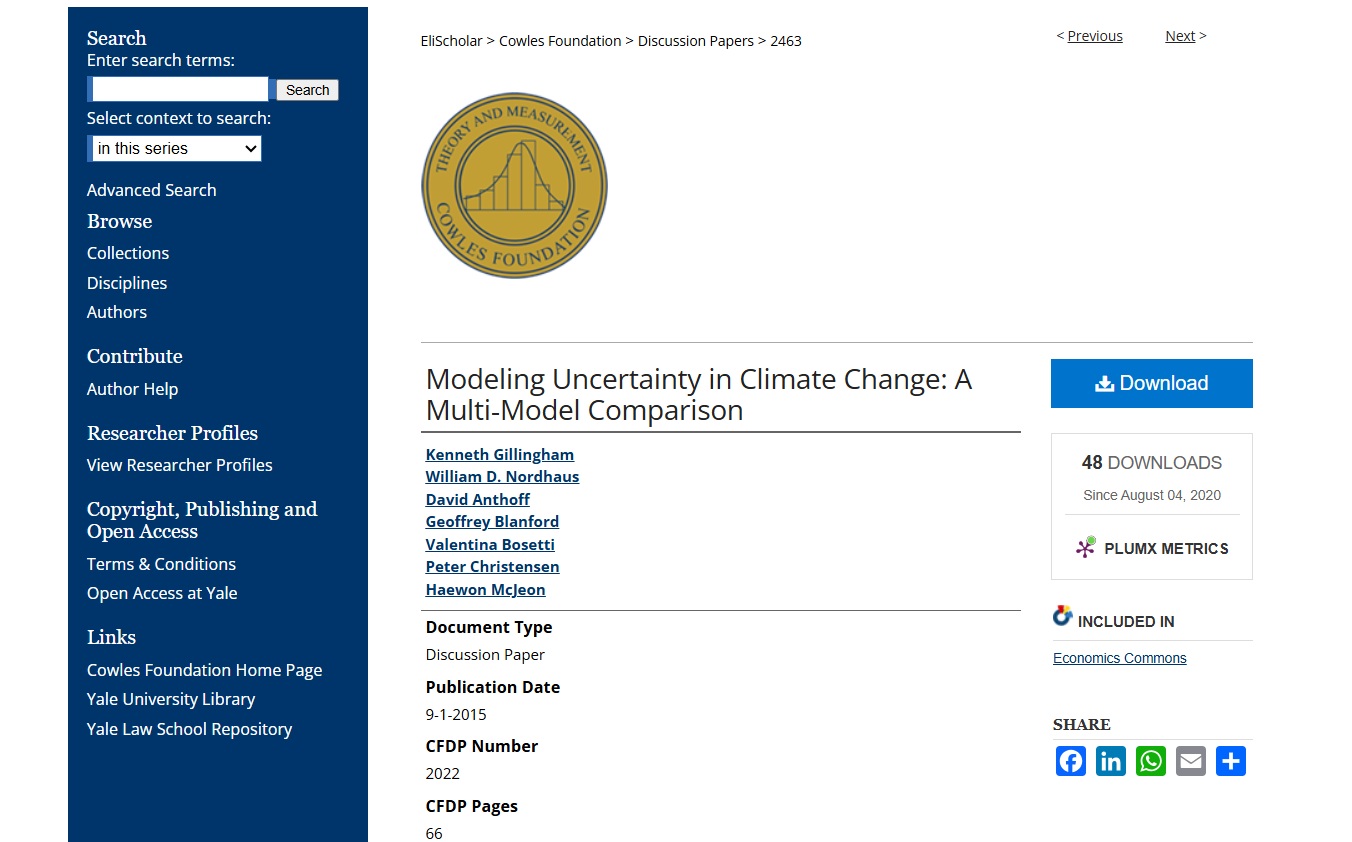The height and width of the screenshot is (842, 1352).
Task: Open the Advanced Search link
Action: pyautogui.click(x=151, y=190)
